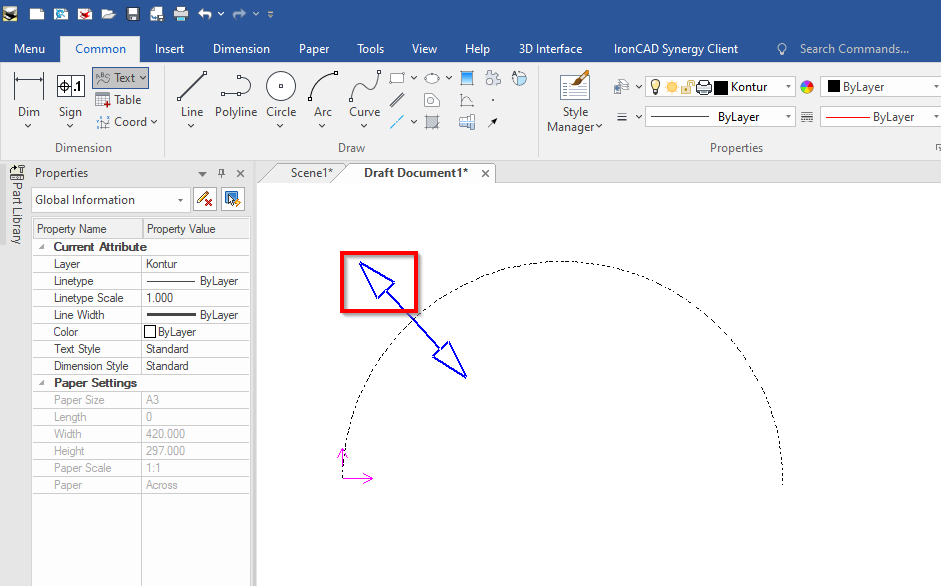Select the Ellipse draw tool
This screenshot has height=586, width=941.
pos(432,78)
